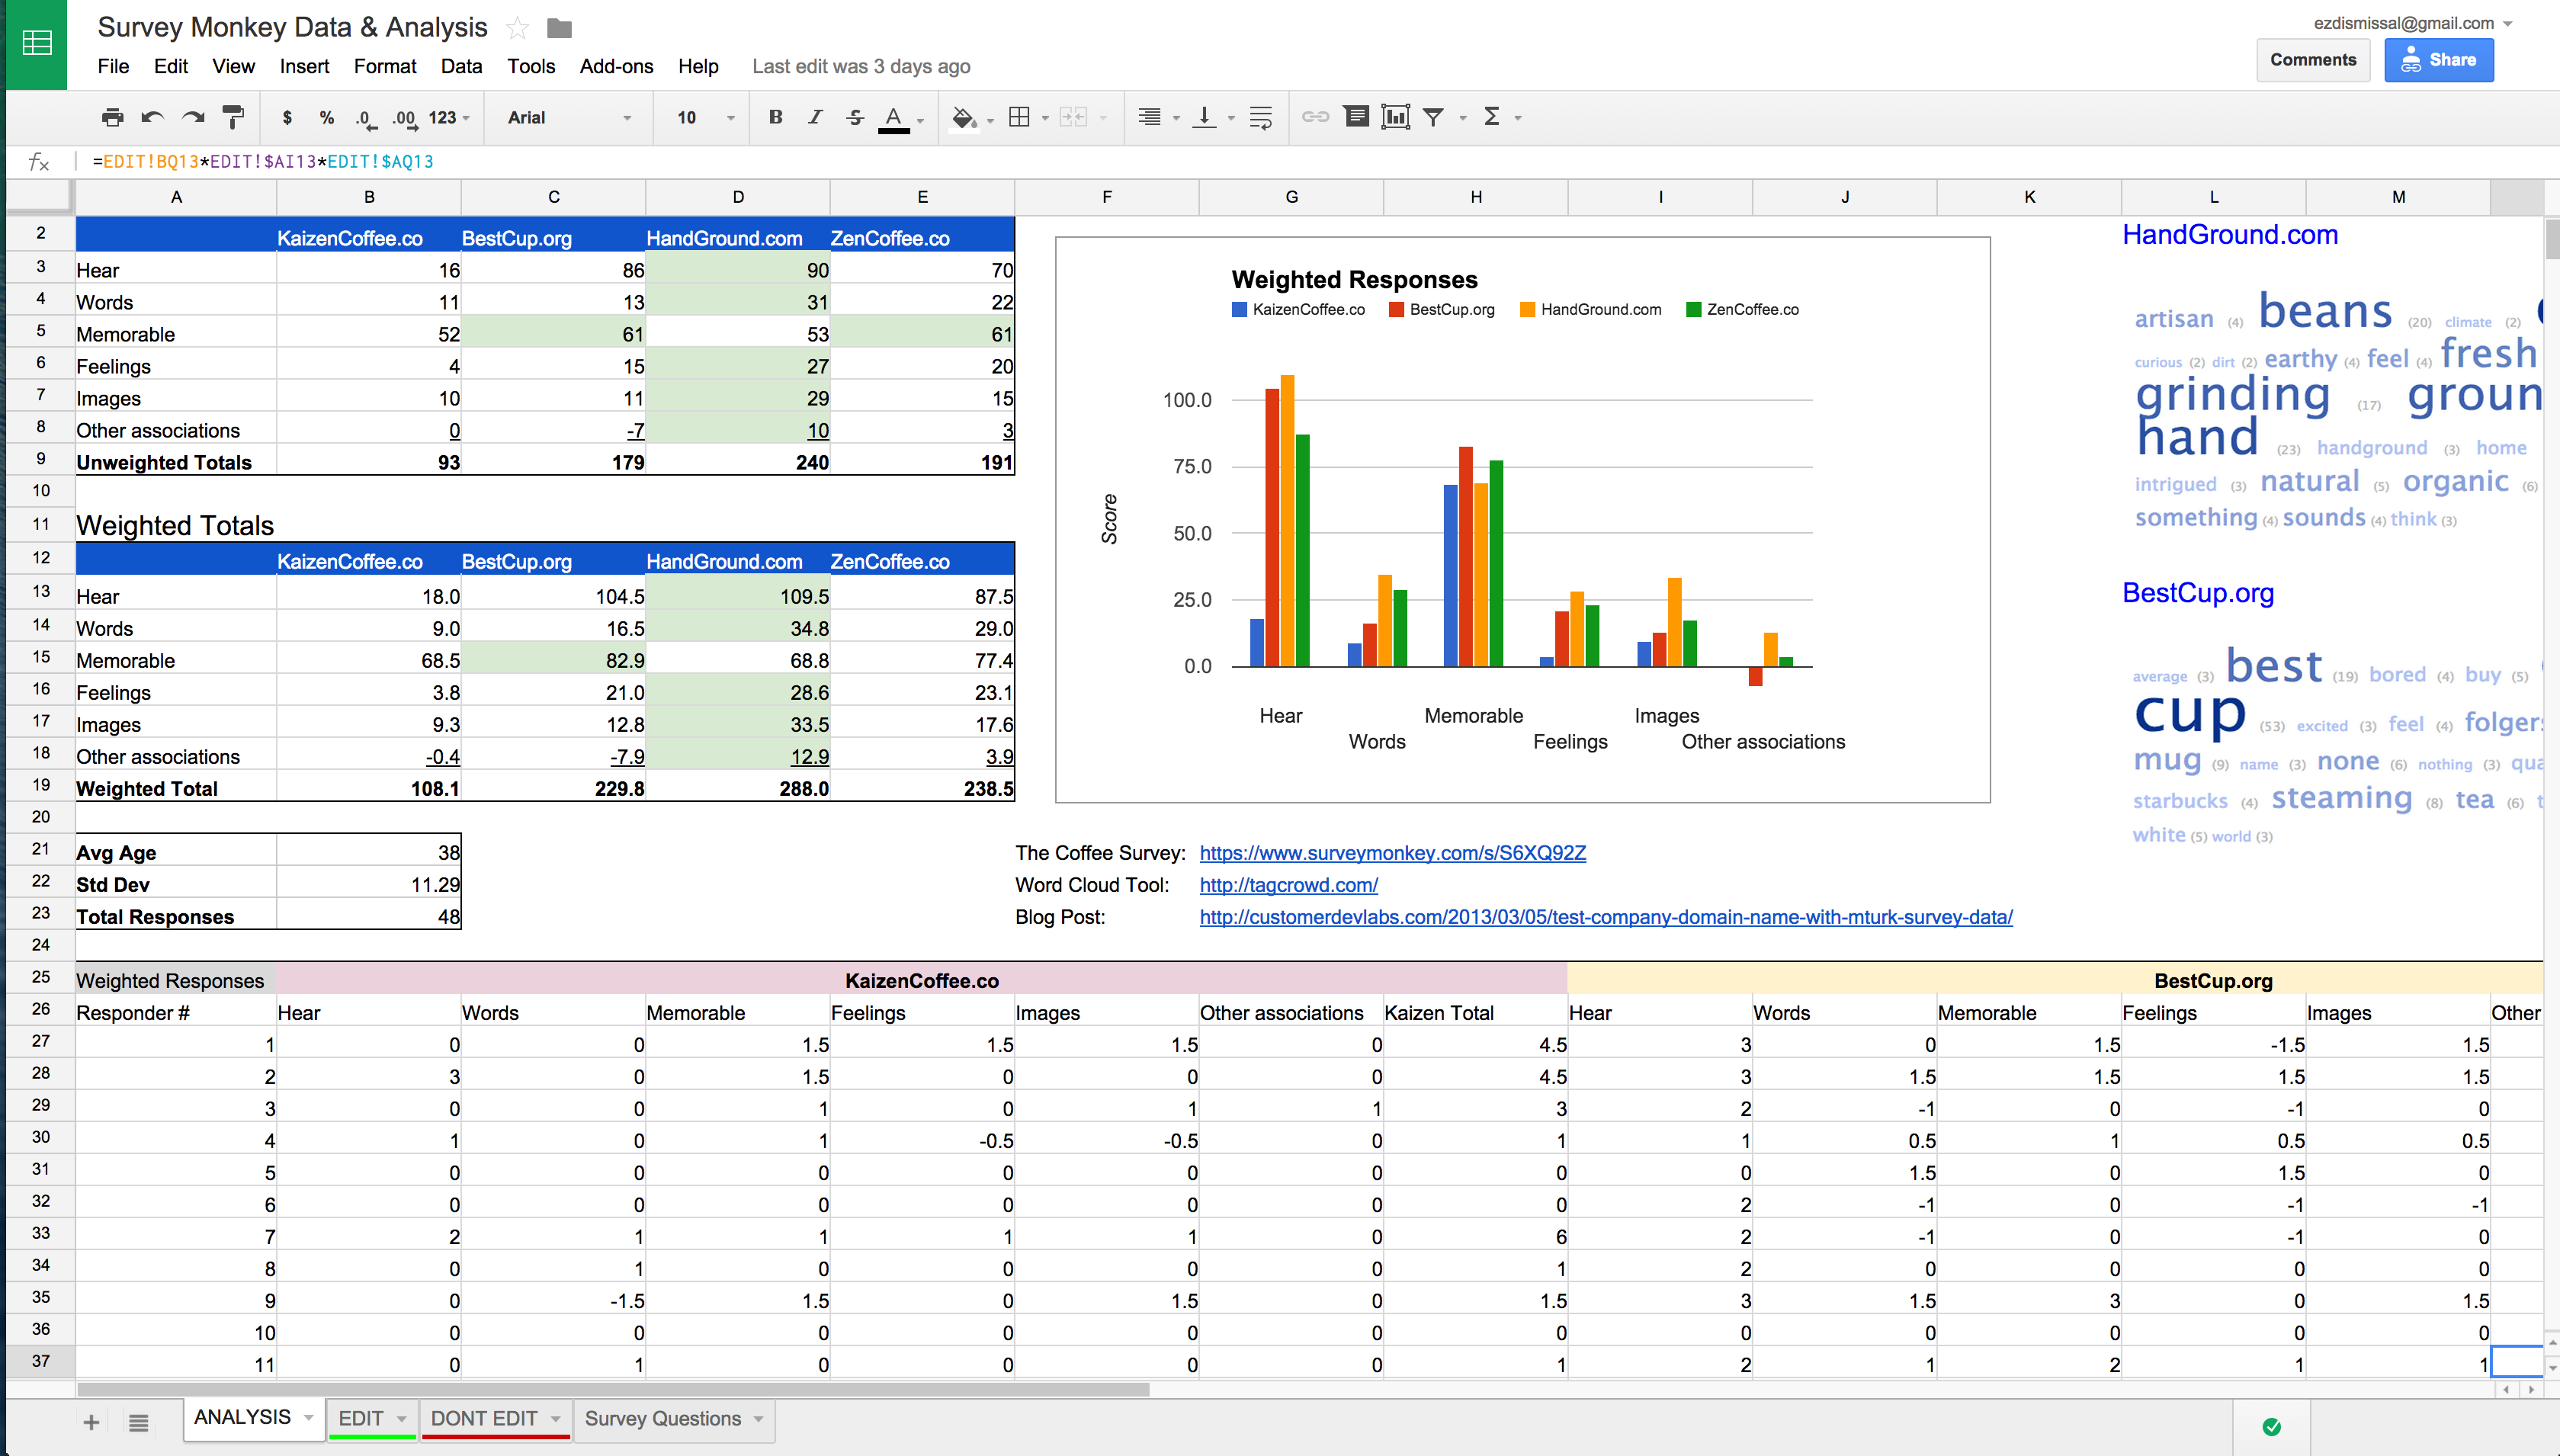Open the font family dropdown
2560x1456 pixels.
pyautogui.click(x=569, y=118)
